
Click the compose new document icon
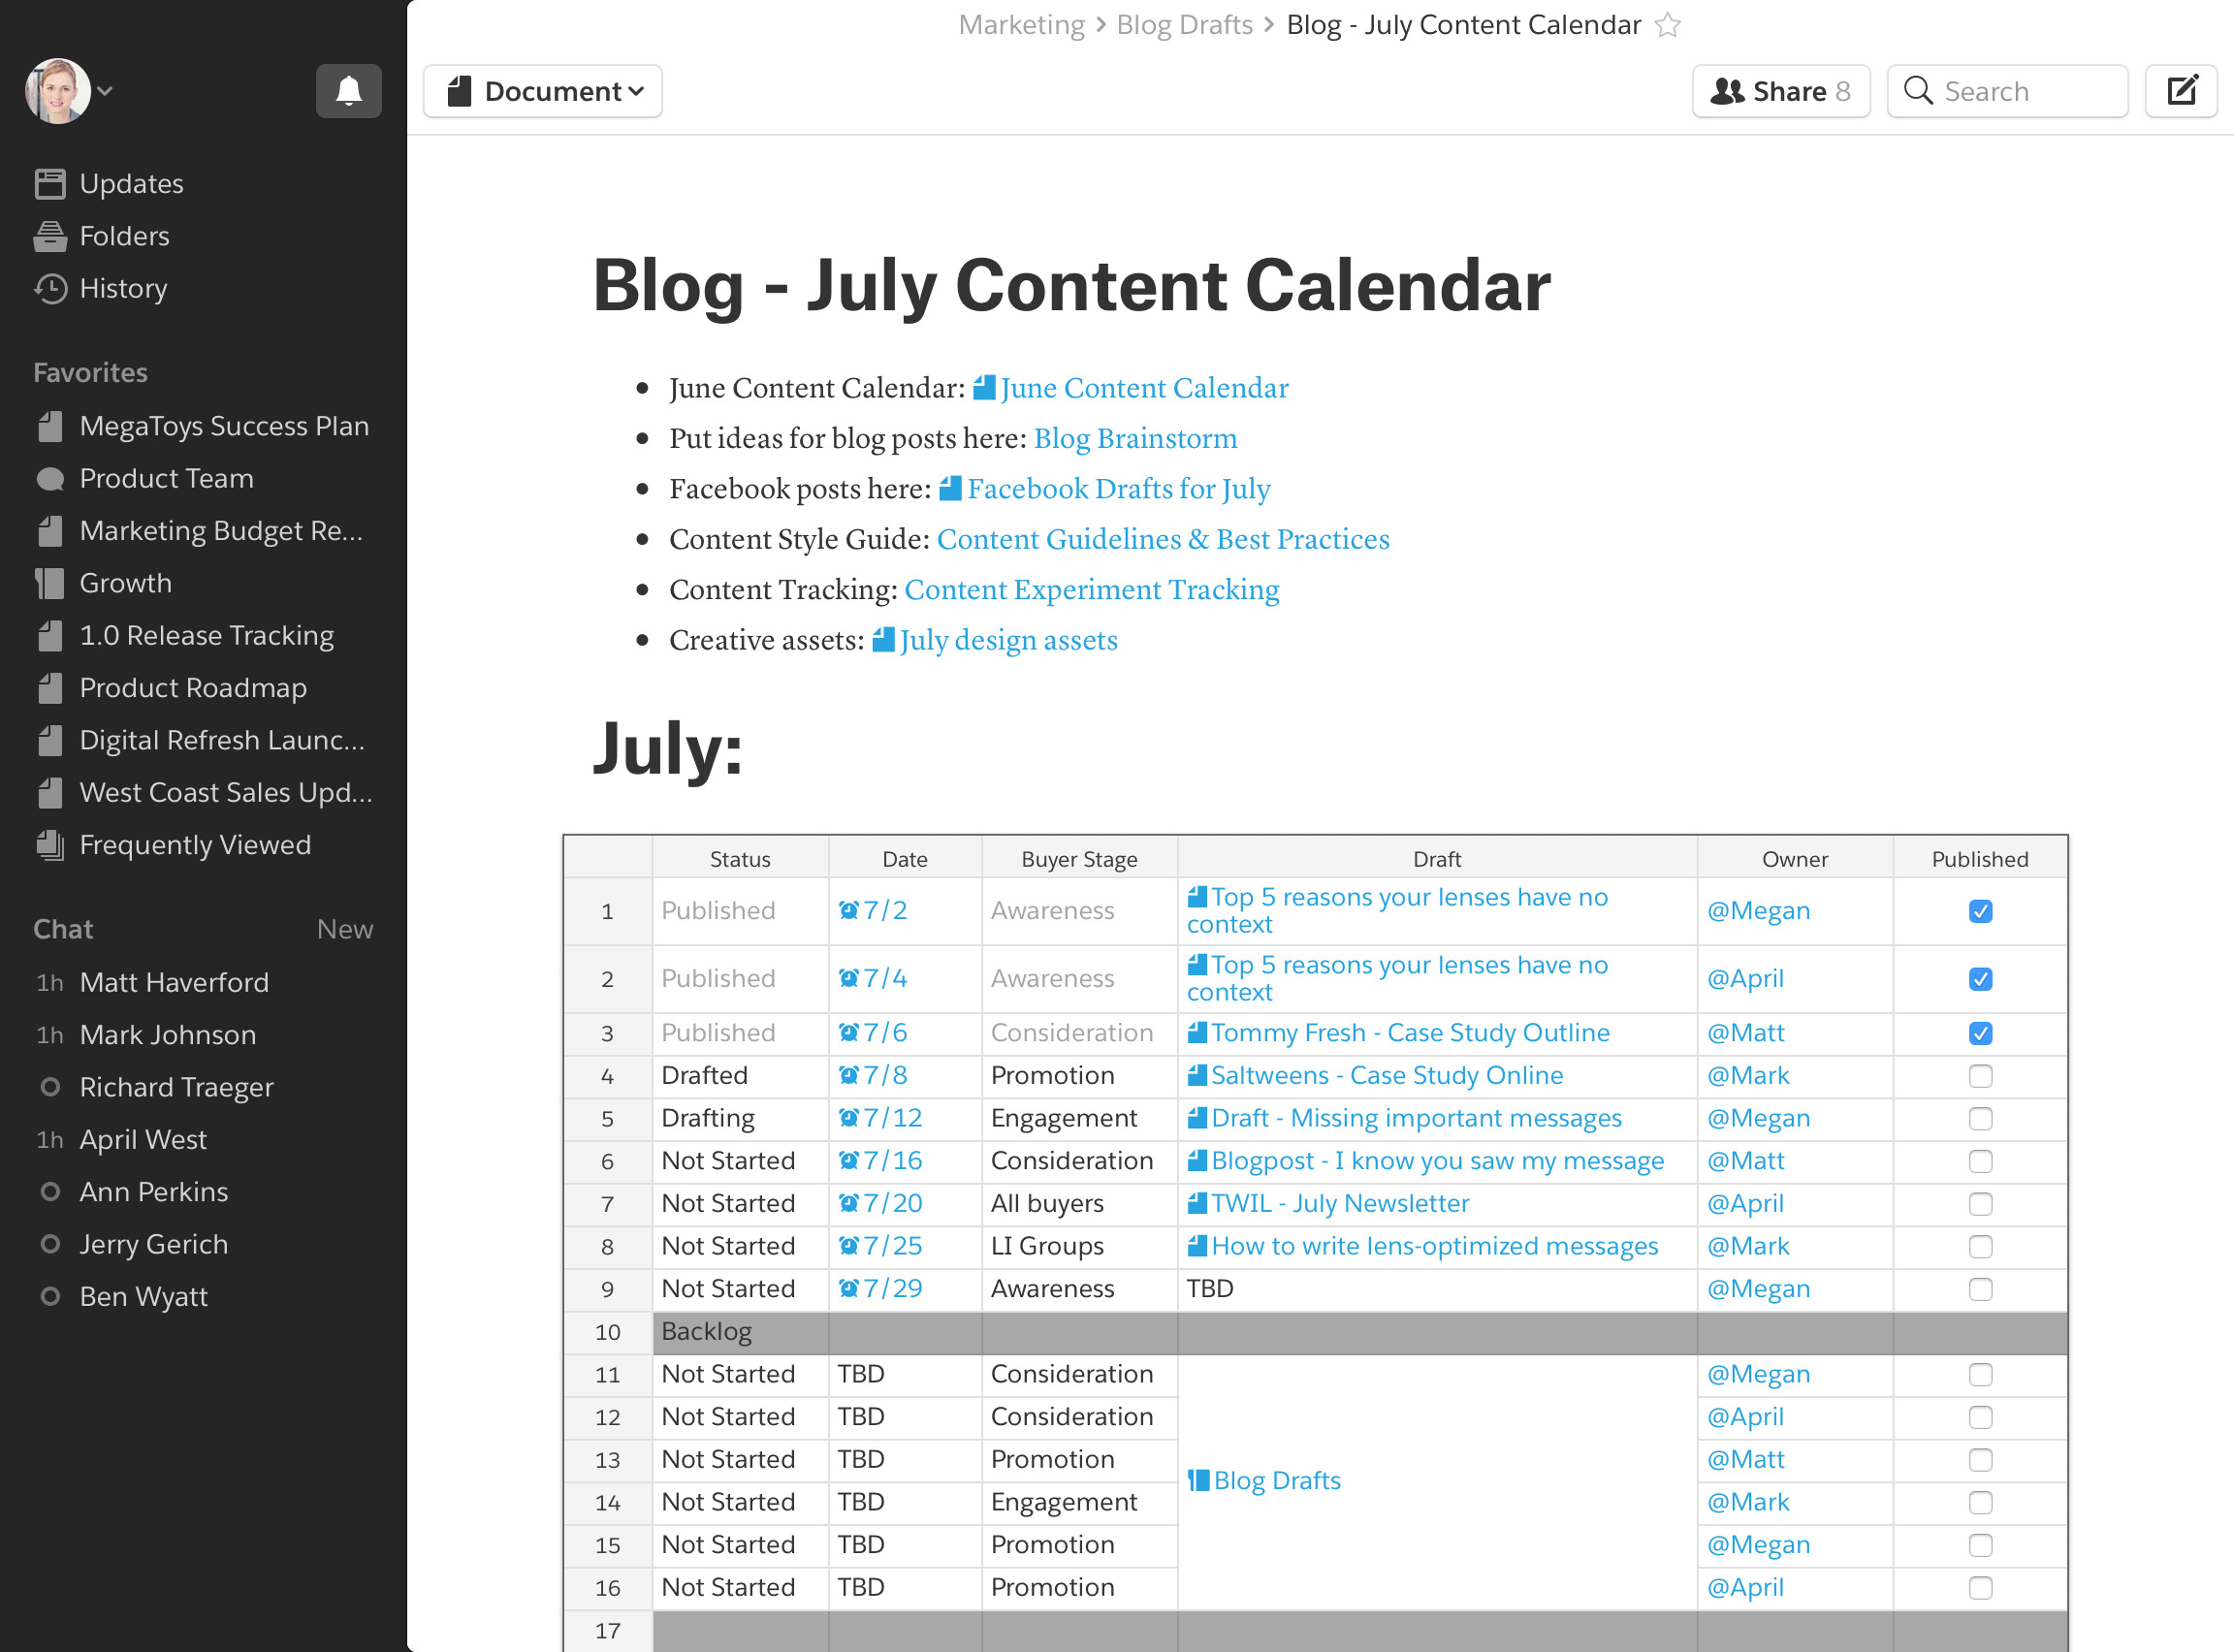tap(2181, 91)
